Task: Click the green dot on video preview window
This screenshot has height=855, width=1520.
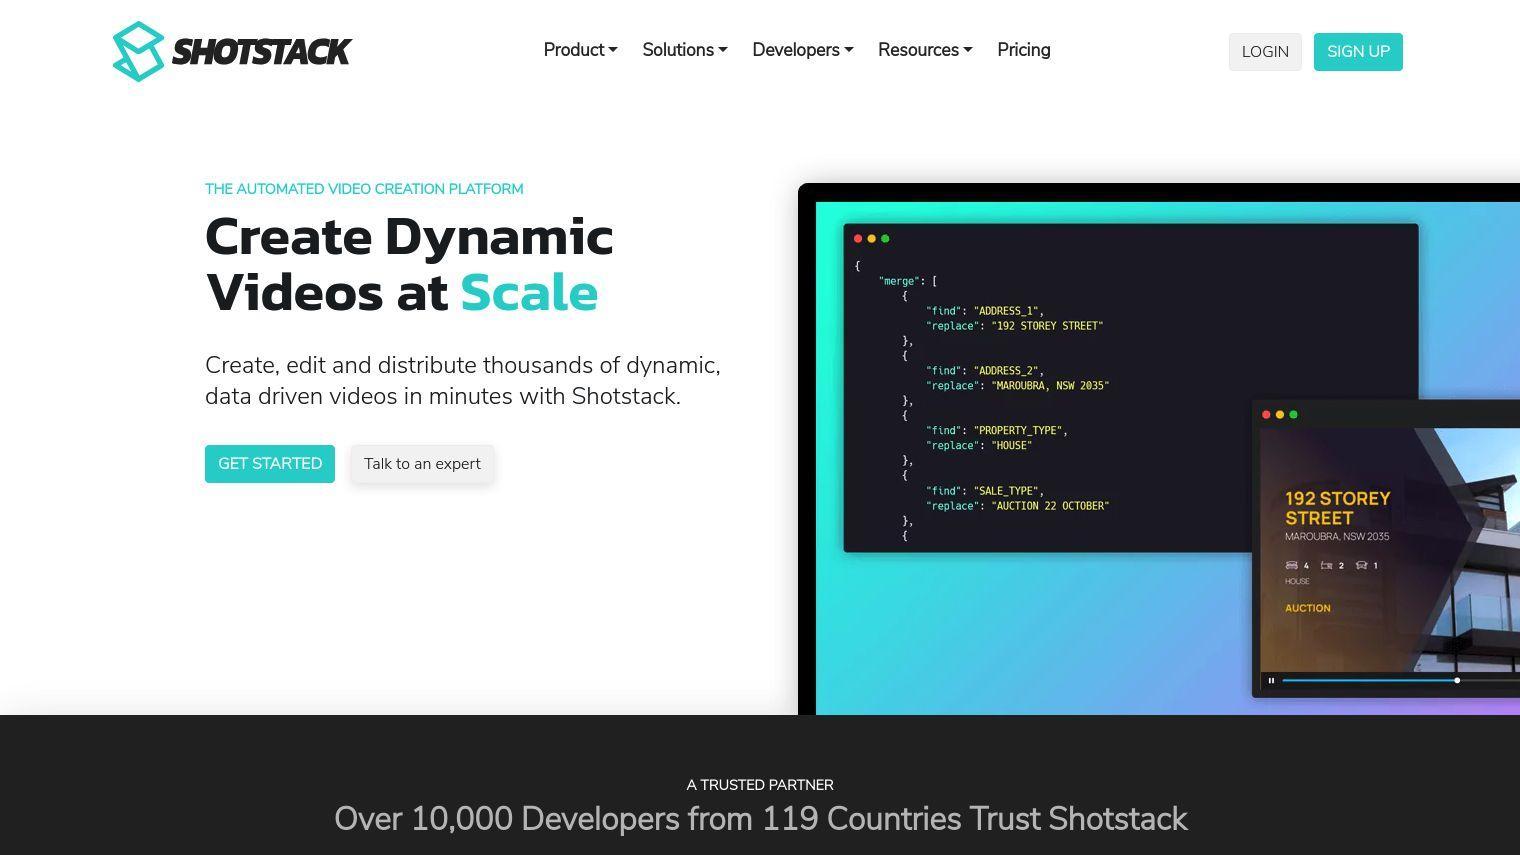Action: point(1293,414)
